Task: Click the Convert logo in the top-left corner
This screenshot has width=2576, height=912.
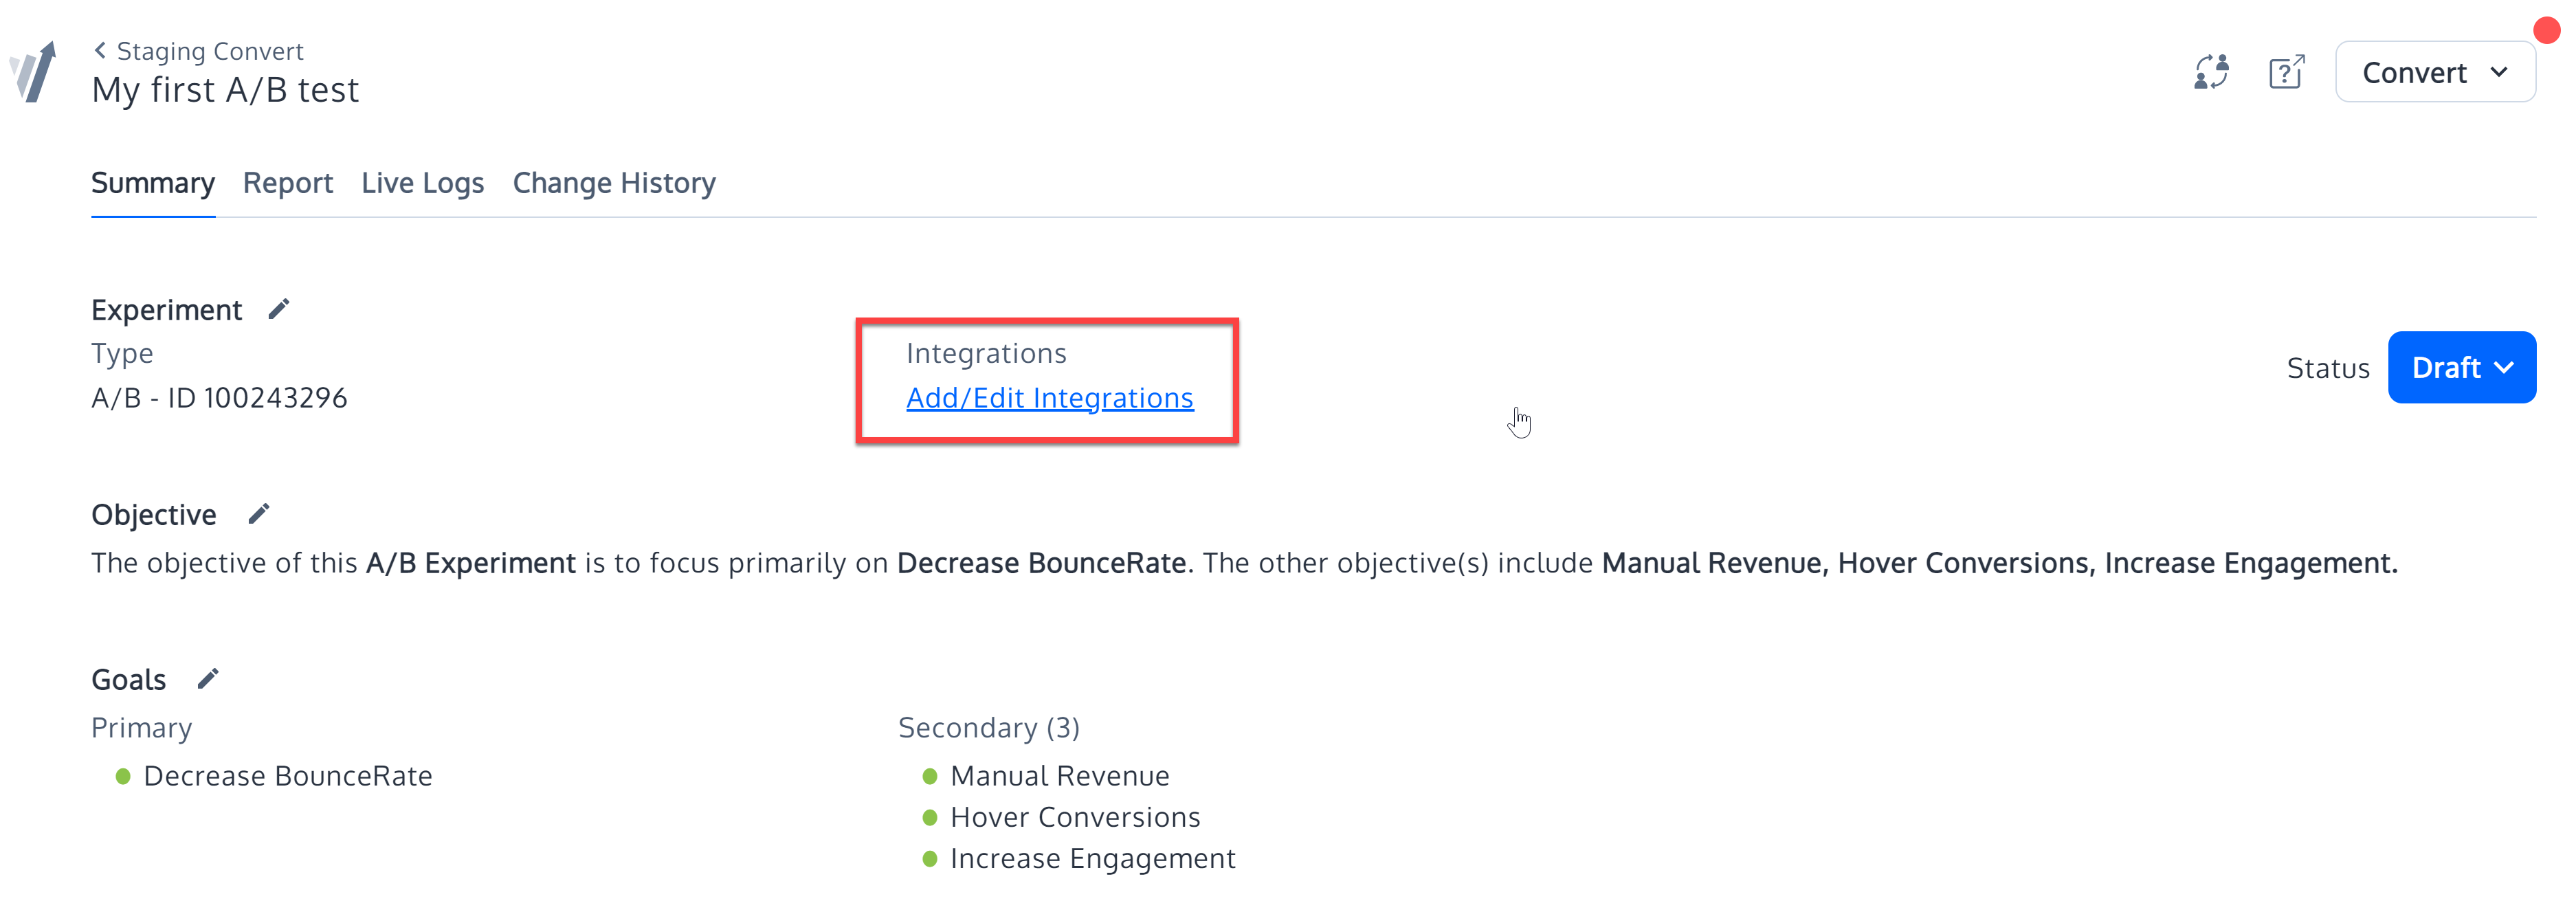Action: tap(31, 70)
